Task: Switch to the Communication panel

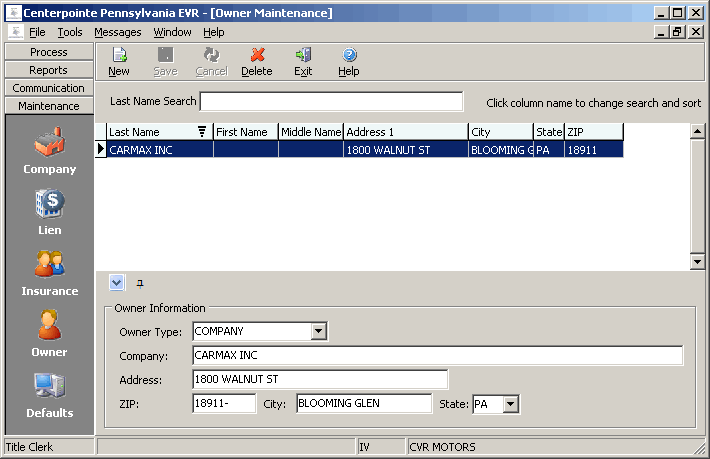Action: click(x=49, y=88)
